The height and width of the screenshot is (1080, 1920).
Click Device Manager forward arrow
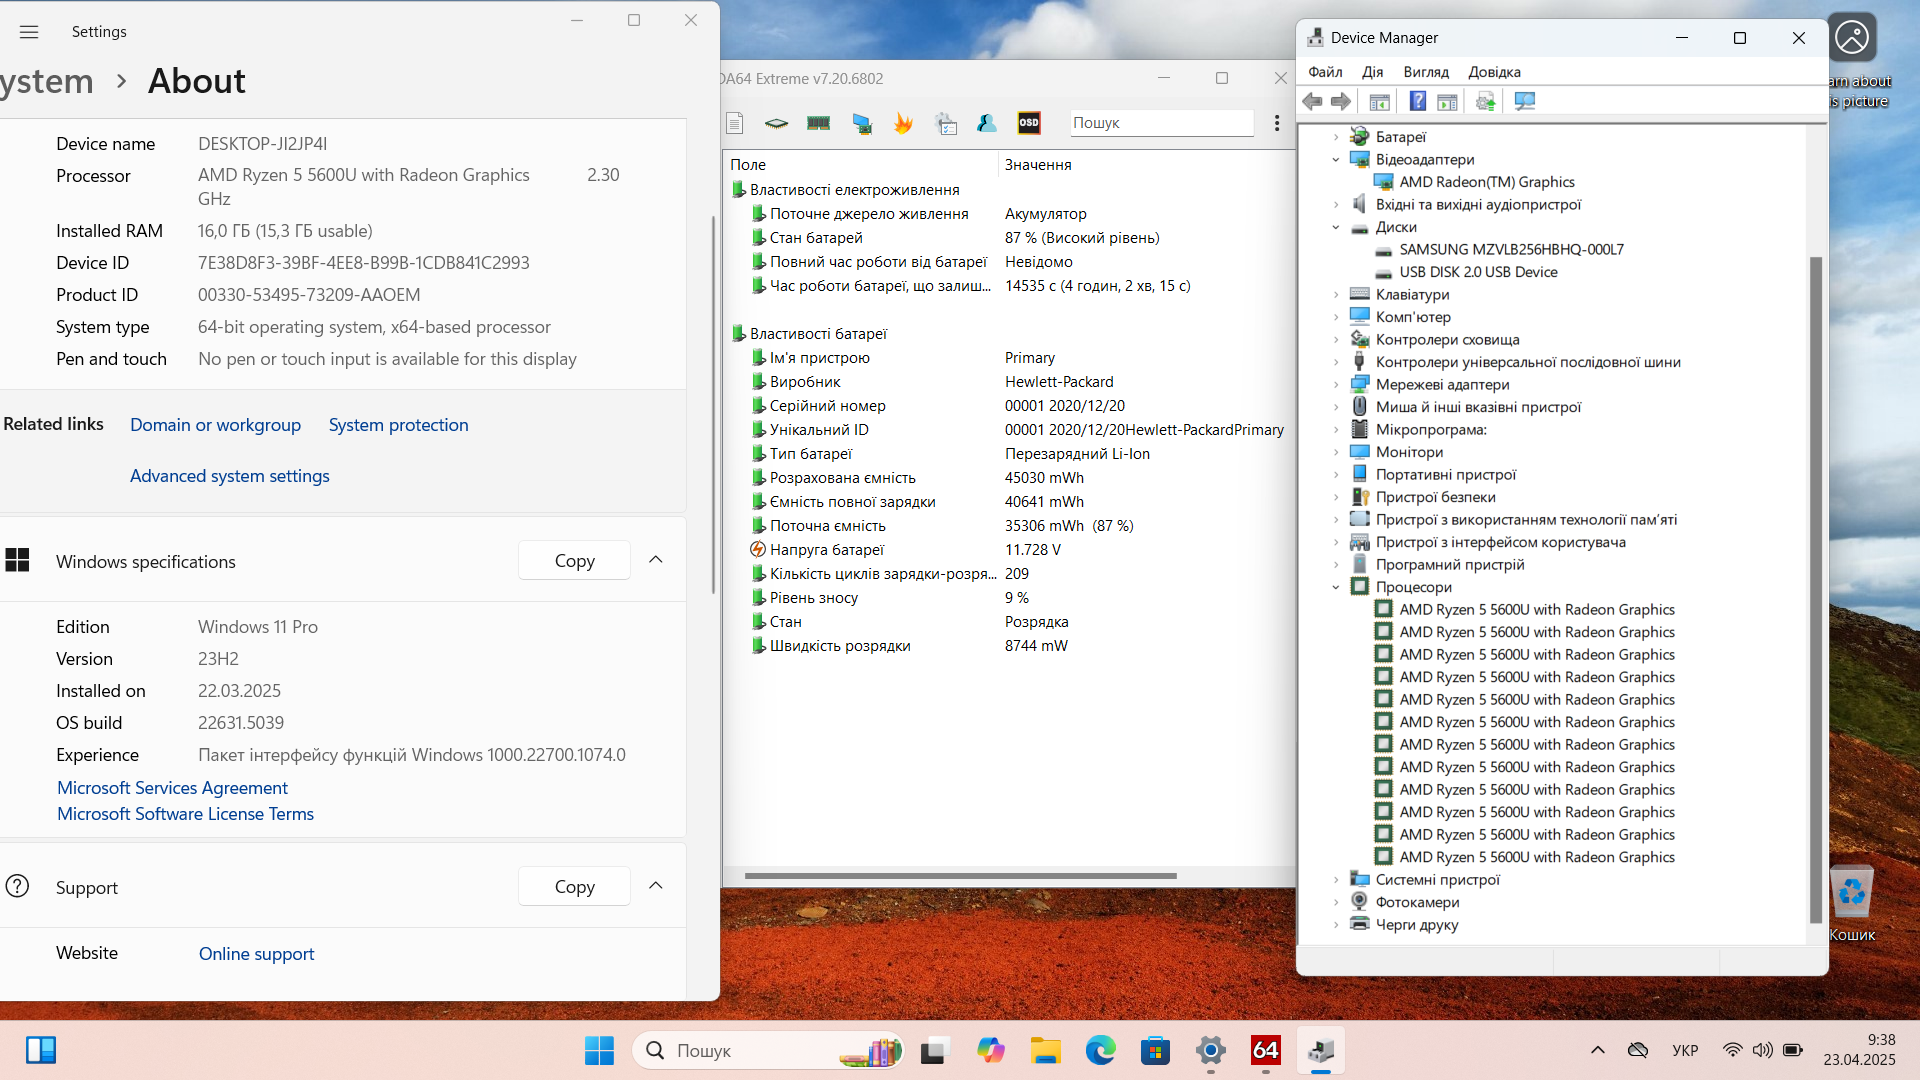pyautogui.click(x=1341, y=101)
